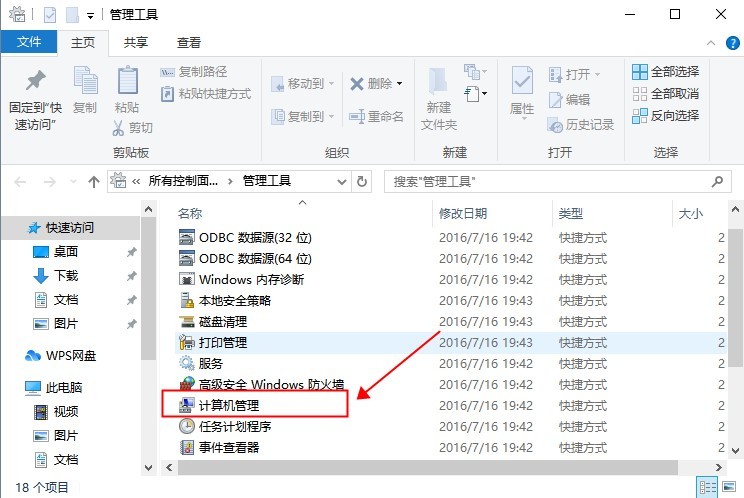The height and width of the screenshot is (498, 744).
Task: Select Downloads (下载) in sidebar
Action: (x=65, y=276)
